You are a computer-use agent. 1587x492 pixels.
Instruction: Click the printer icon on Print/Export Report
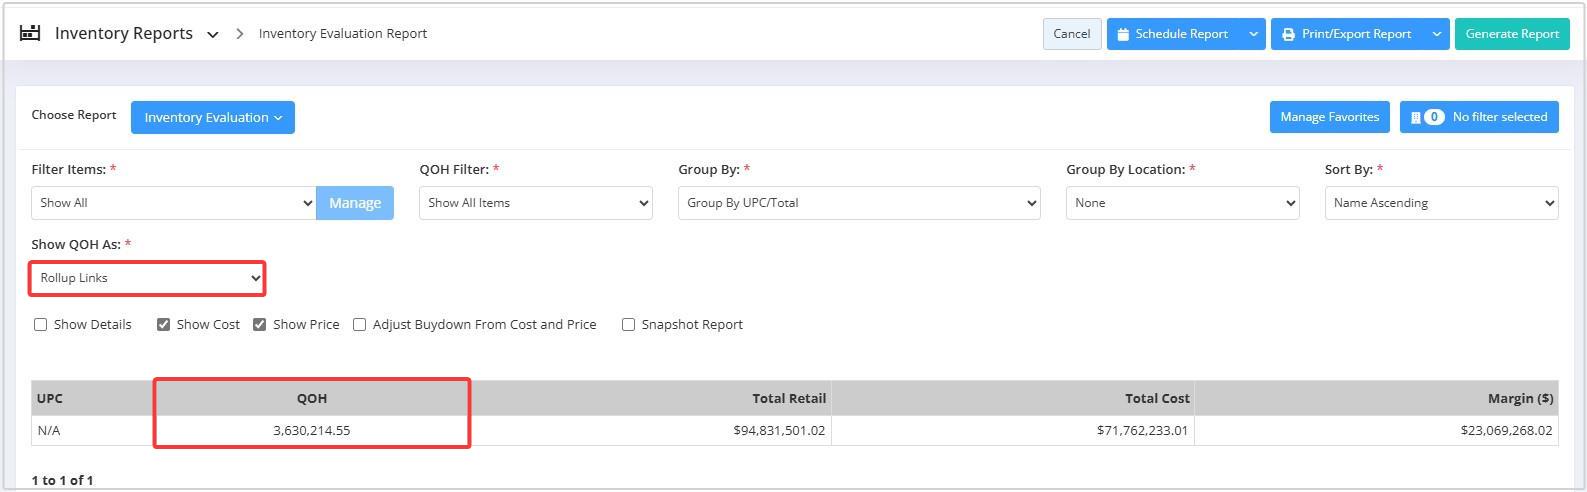tap(1289, 34)
